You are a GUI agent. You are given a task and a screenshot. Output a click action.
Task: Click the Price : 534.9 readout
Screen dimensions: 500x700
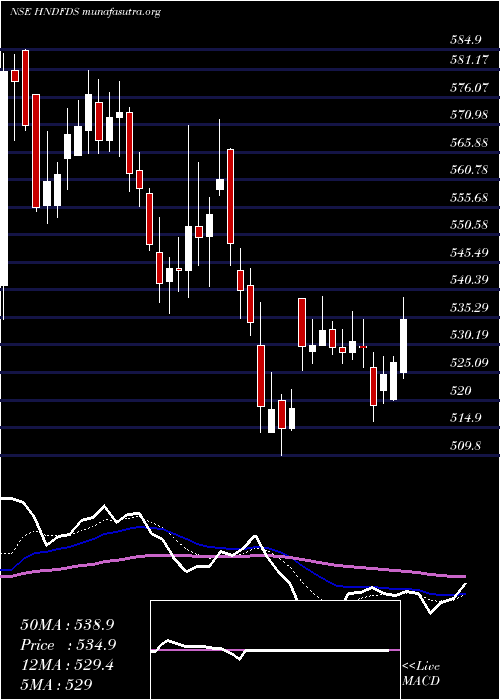(x=68, y=645)
